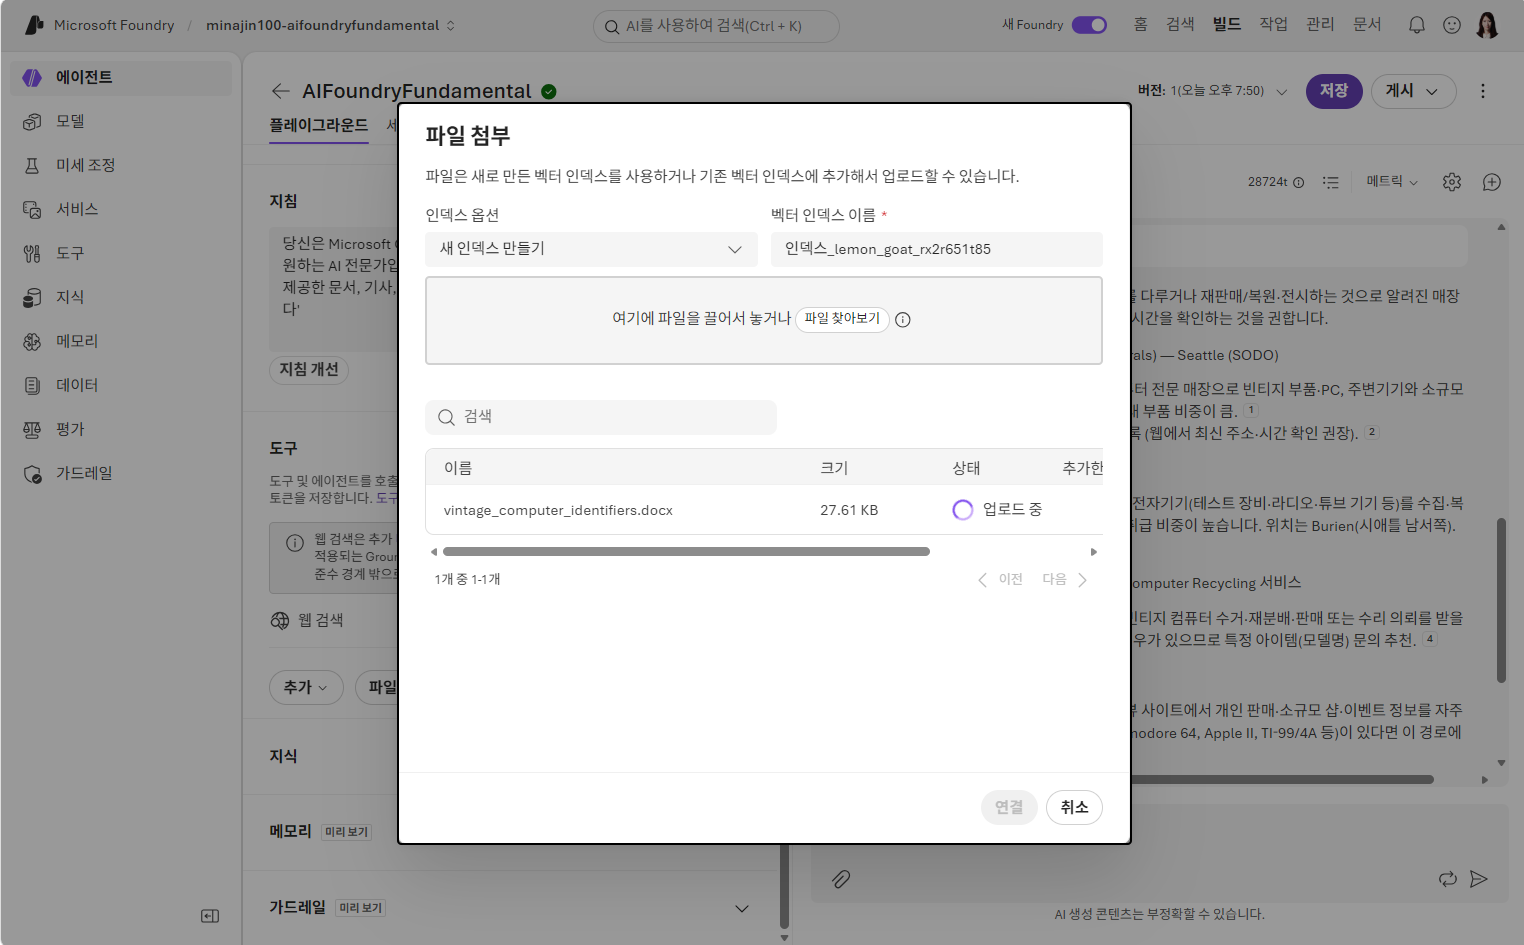Click the 상태 column header

pos(966,468)
